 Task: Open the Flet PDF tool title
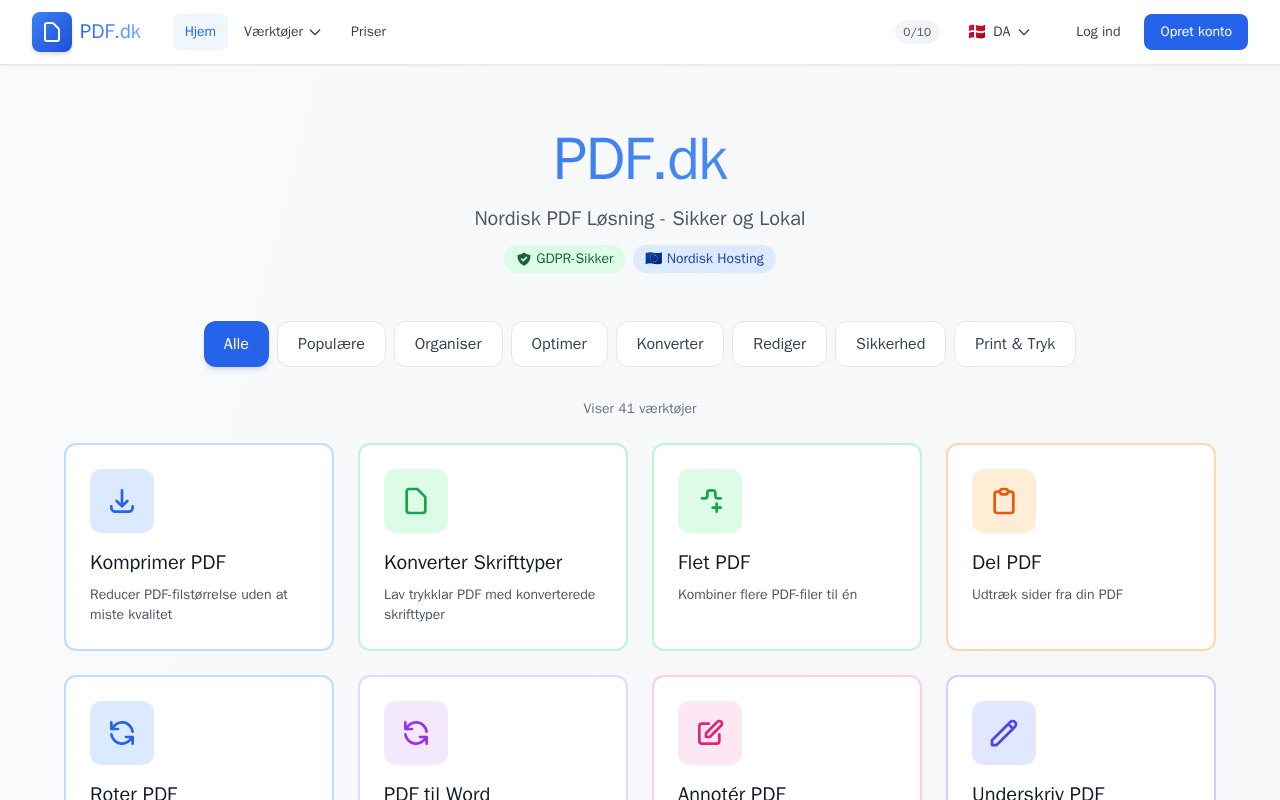pos(714,563)
